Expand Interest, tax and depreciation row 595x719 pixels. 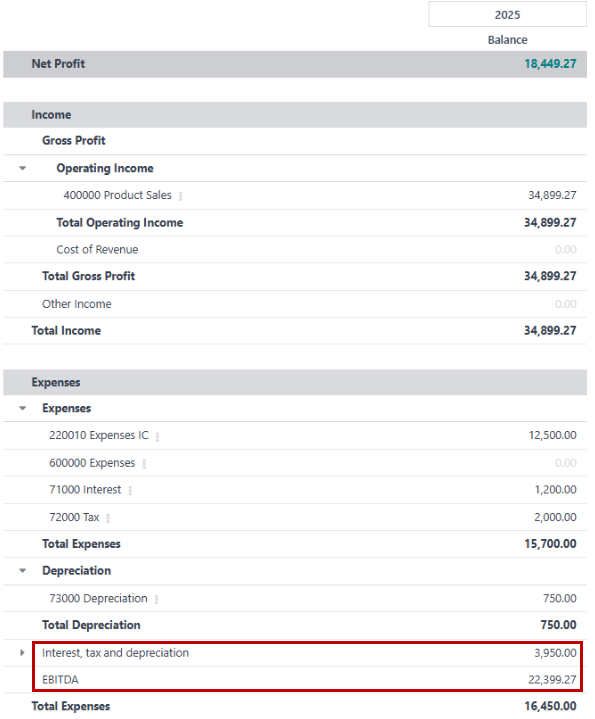point(22,653)
